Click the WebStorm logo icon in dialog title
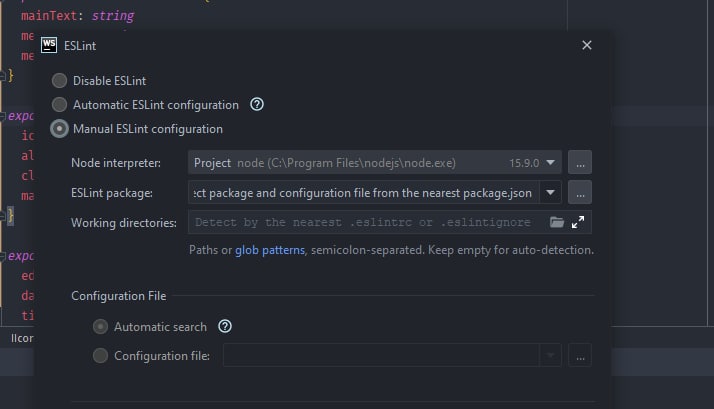Viewport: 714px width, 409px height. tap(49, 44)
